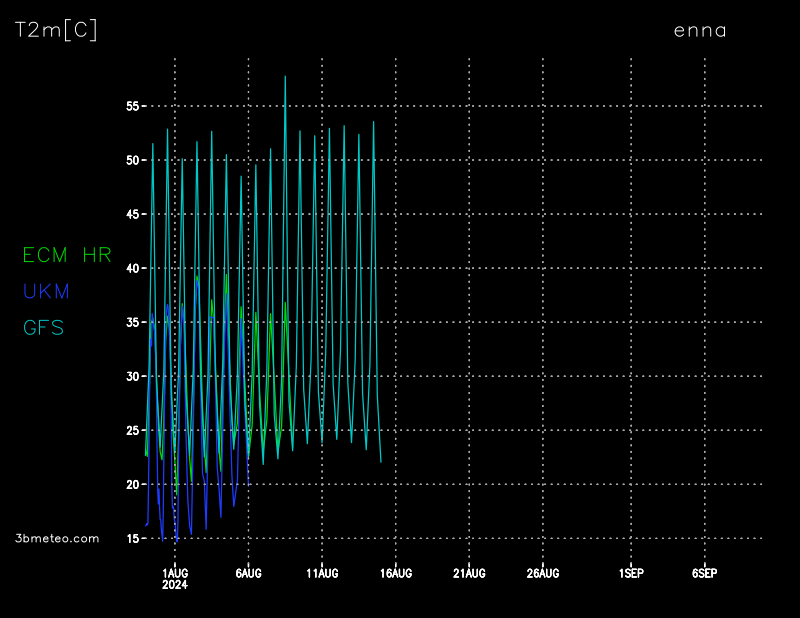Click the 55 temperature axis label
This screenshot has width=800, height=618.
(x=133, y=106)
